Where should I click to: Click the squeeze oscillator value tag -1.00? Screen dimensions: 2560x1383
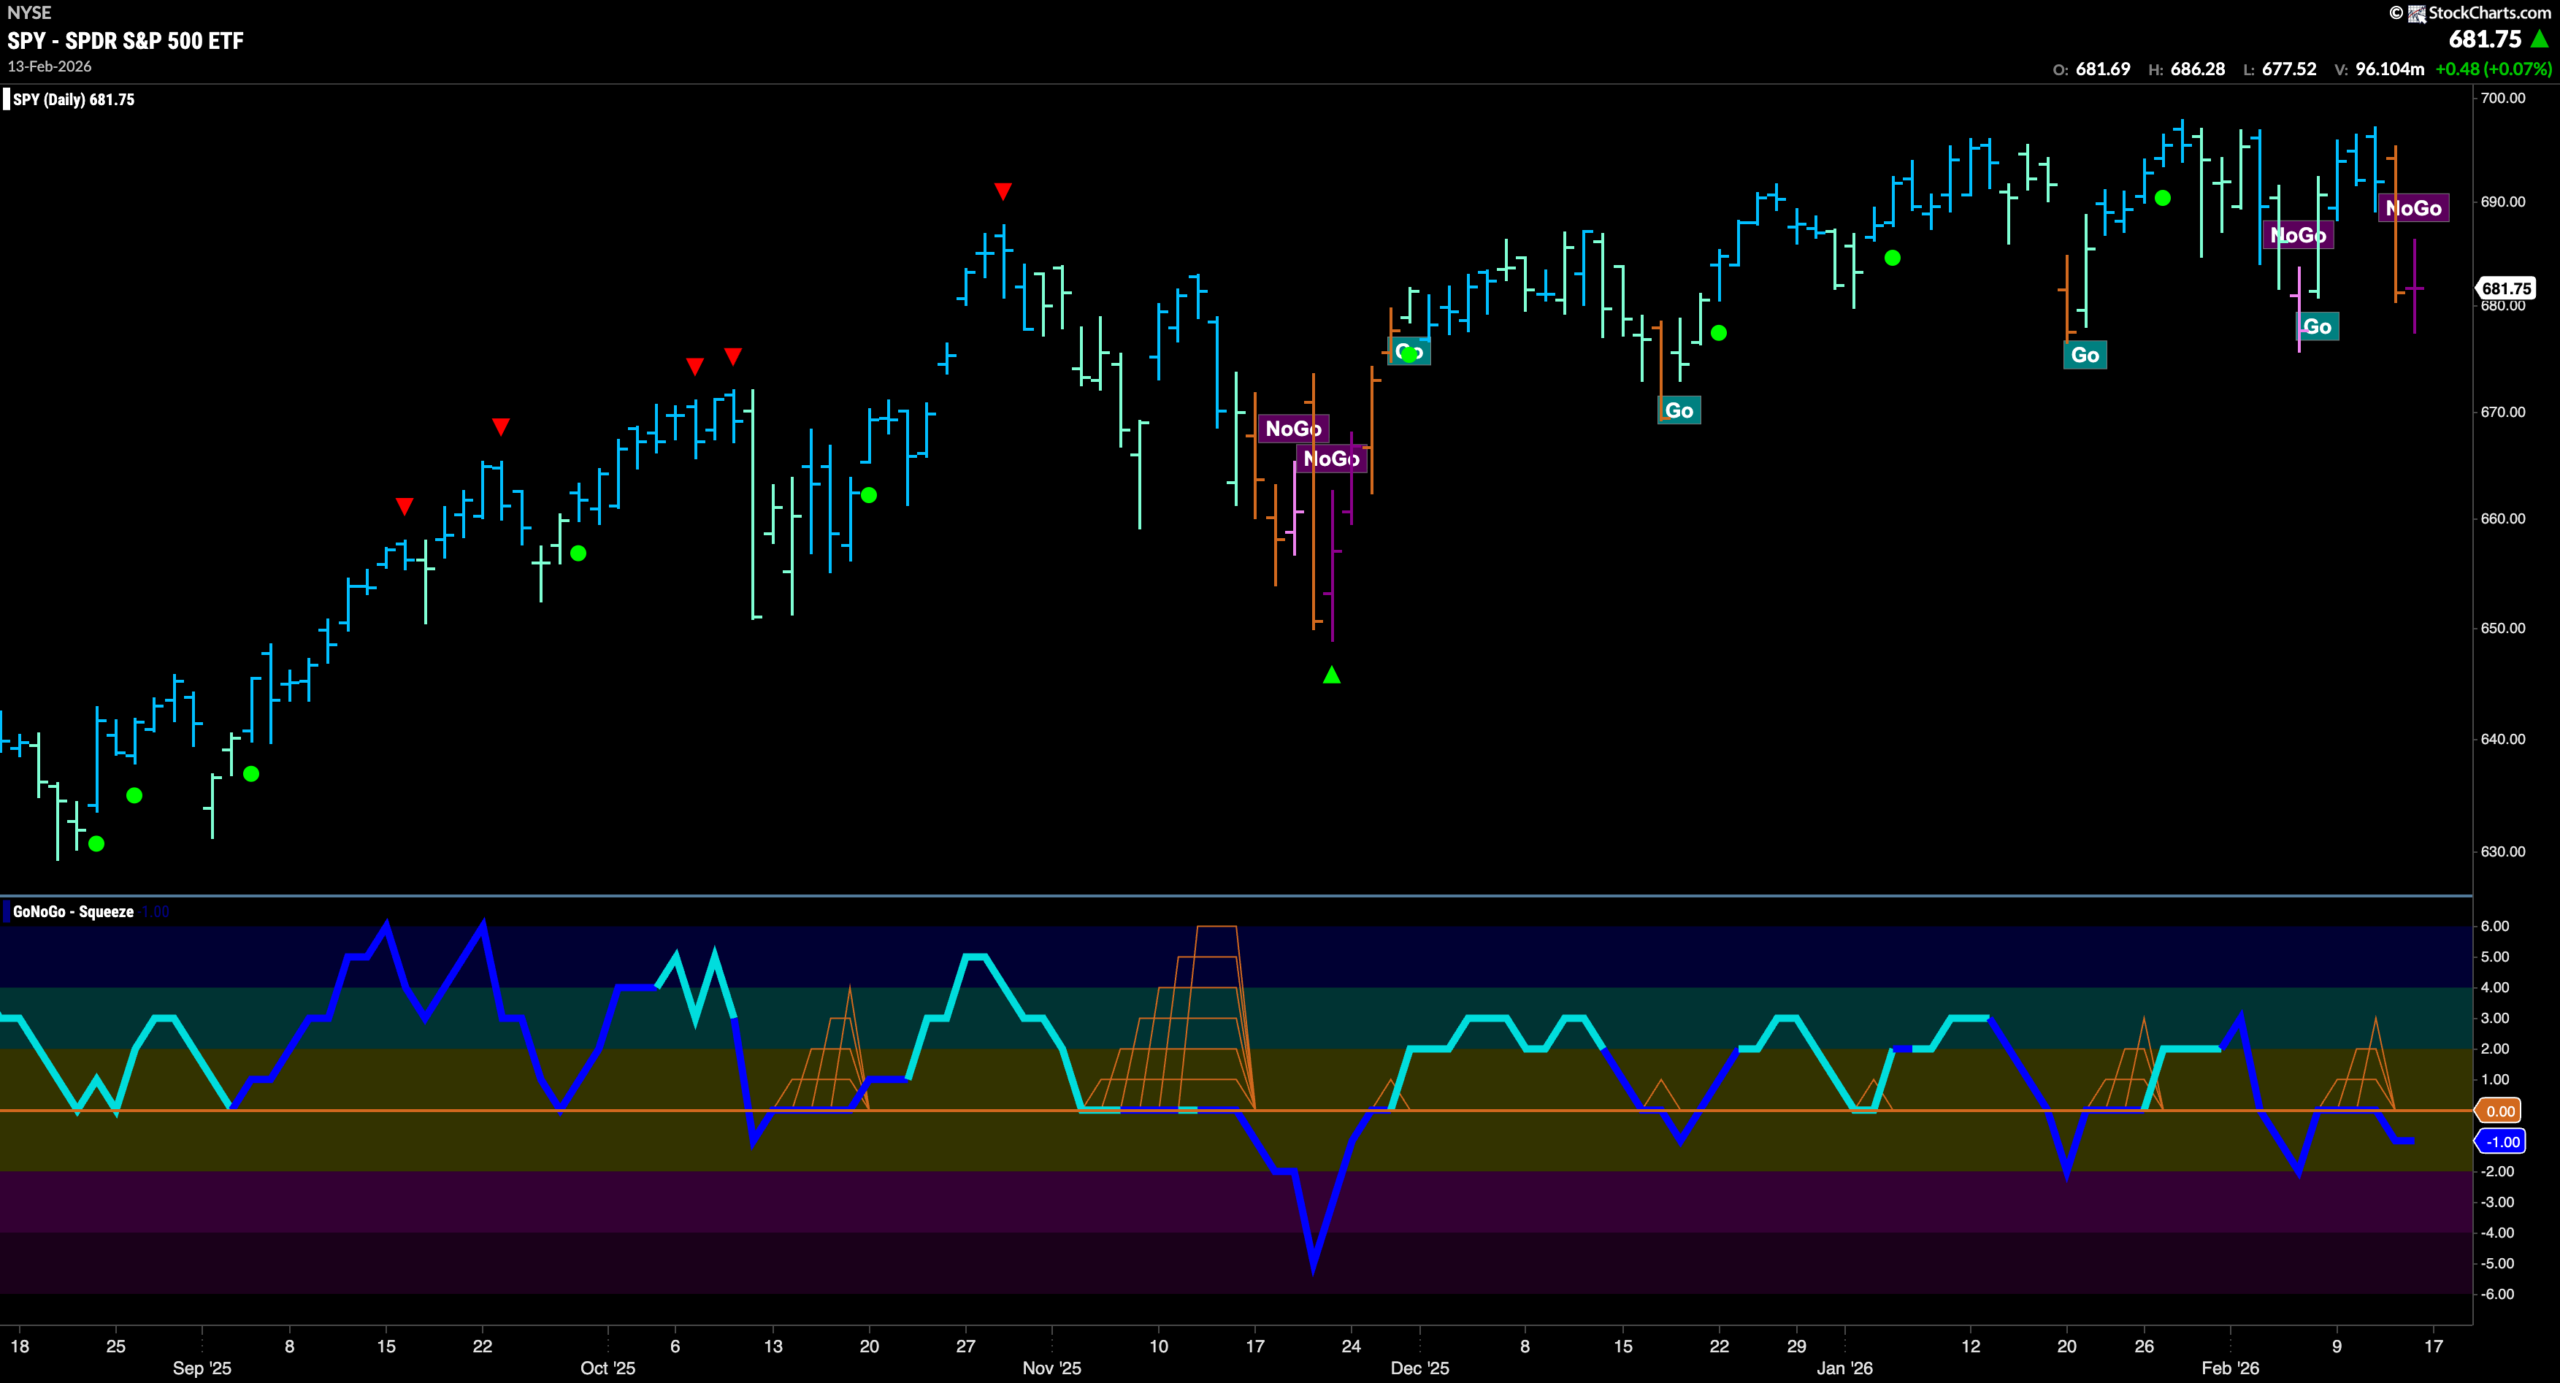2502,1141
